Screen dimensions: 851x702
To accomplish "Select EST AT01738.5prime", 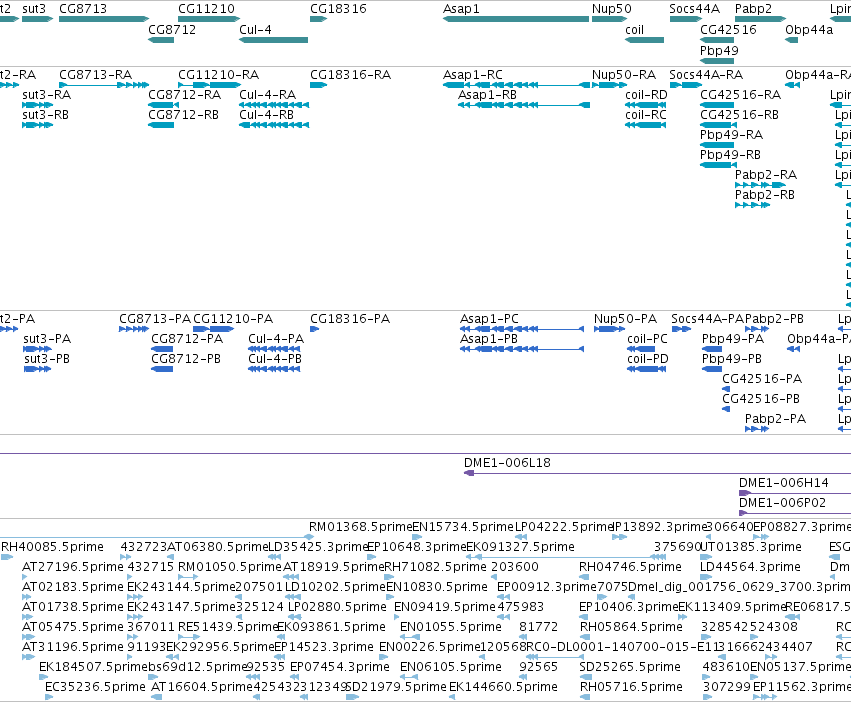I will pos(73,606).
